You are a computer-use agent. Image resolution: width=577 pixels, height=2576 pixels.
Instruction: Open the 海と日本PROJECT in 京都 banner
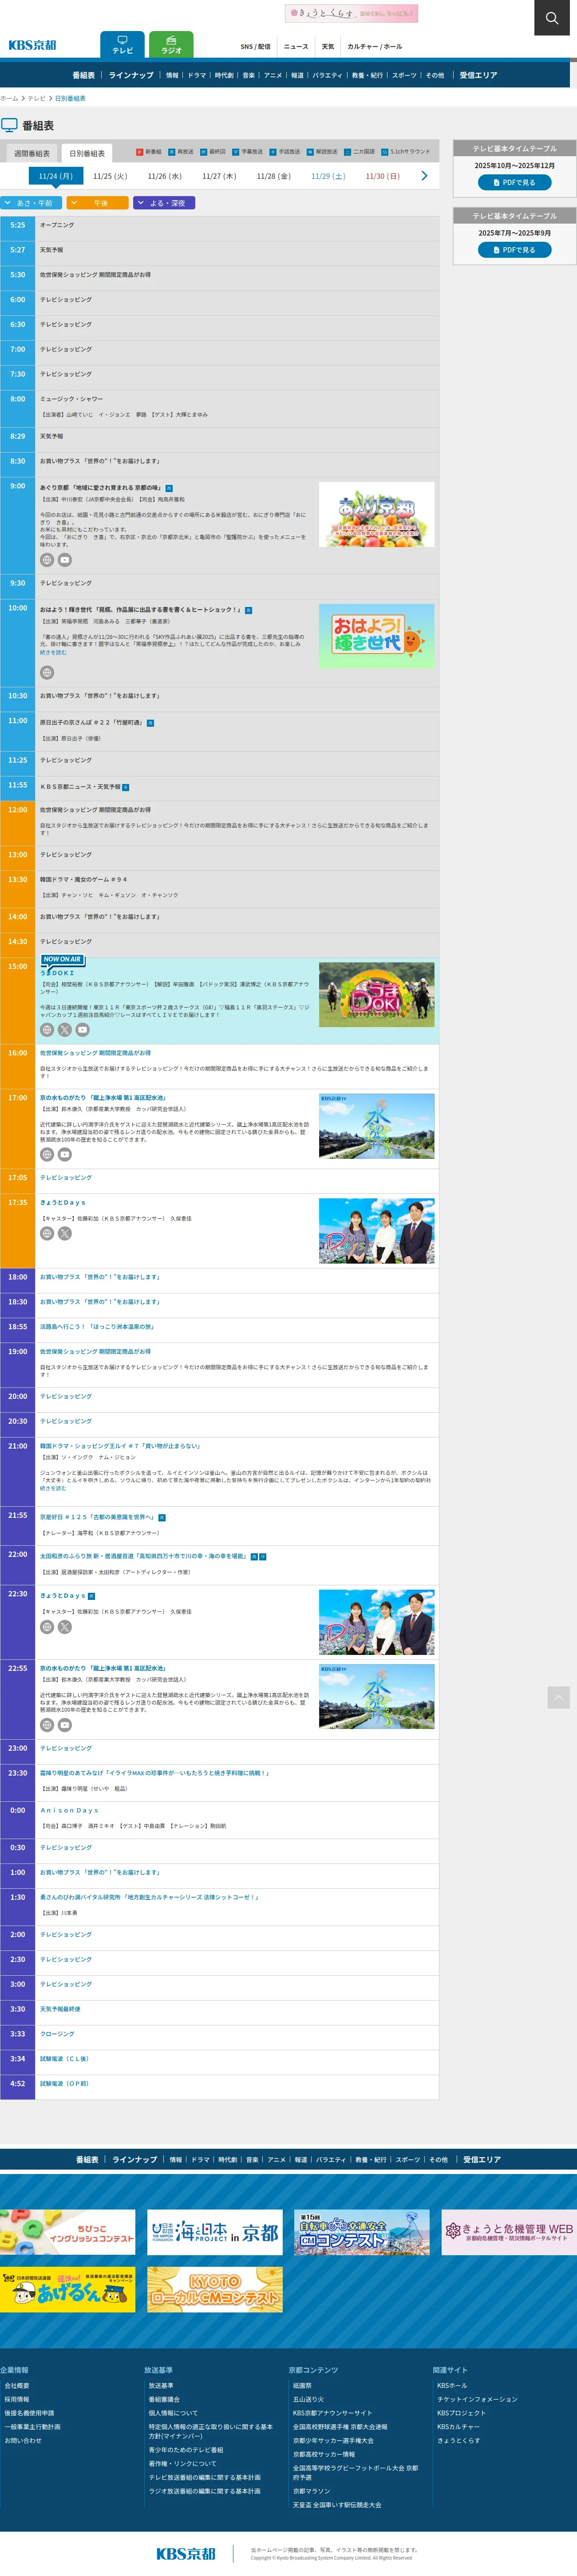[215, 2232]
